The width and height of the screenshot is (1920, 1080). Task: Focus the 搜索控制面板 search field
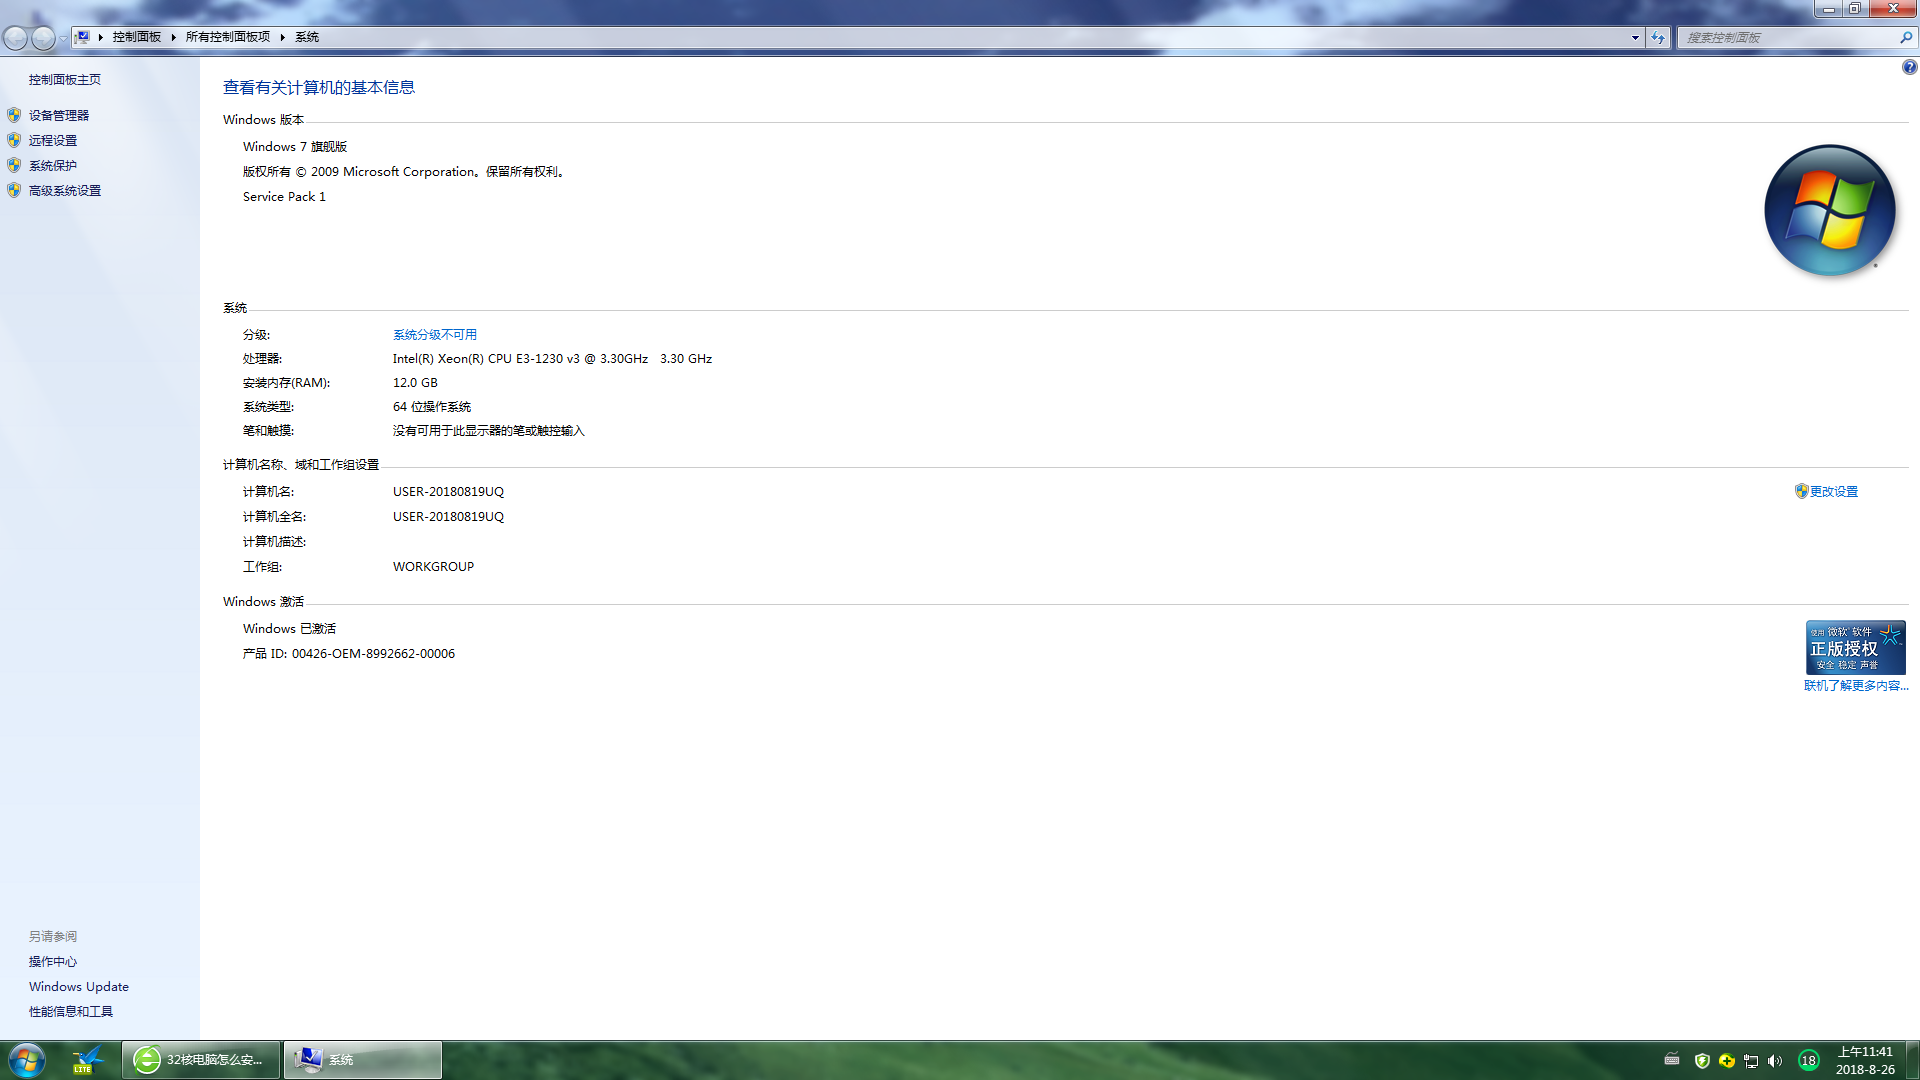tap(1787, 37)
